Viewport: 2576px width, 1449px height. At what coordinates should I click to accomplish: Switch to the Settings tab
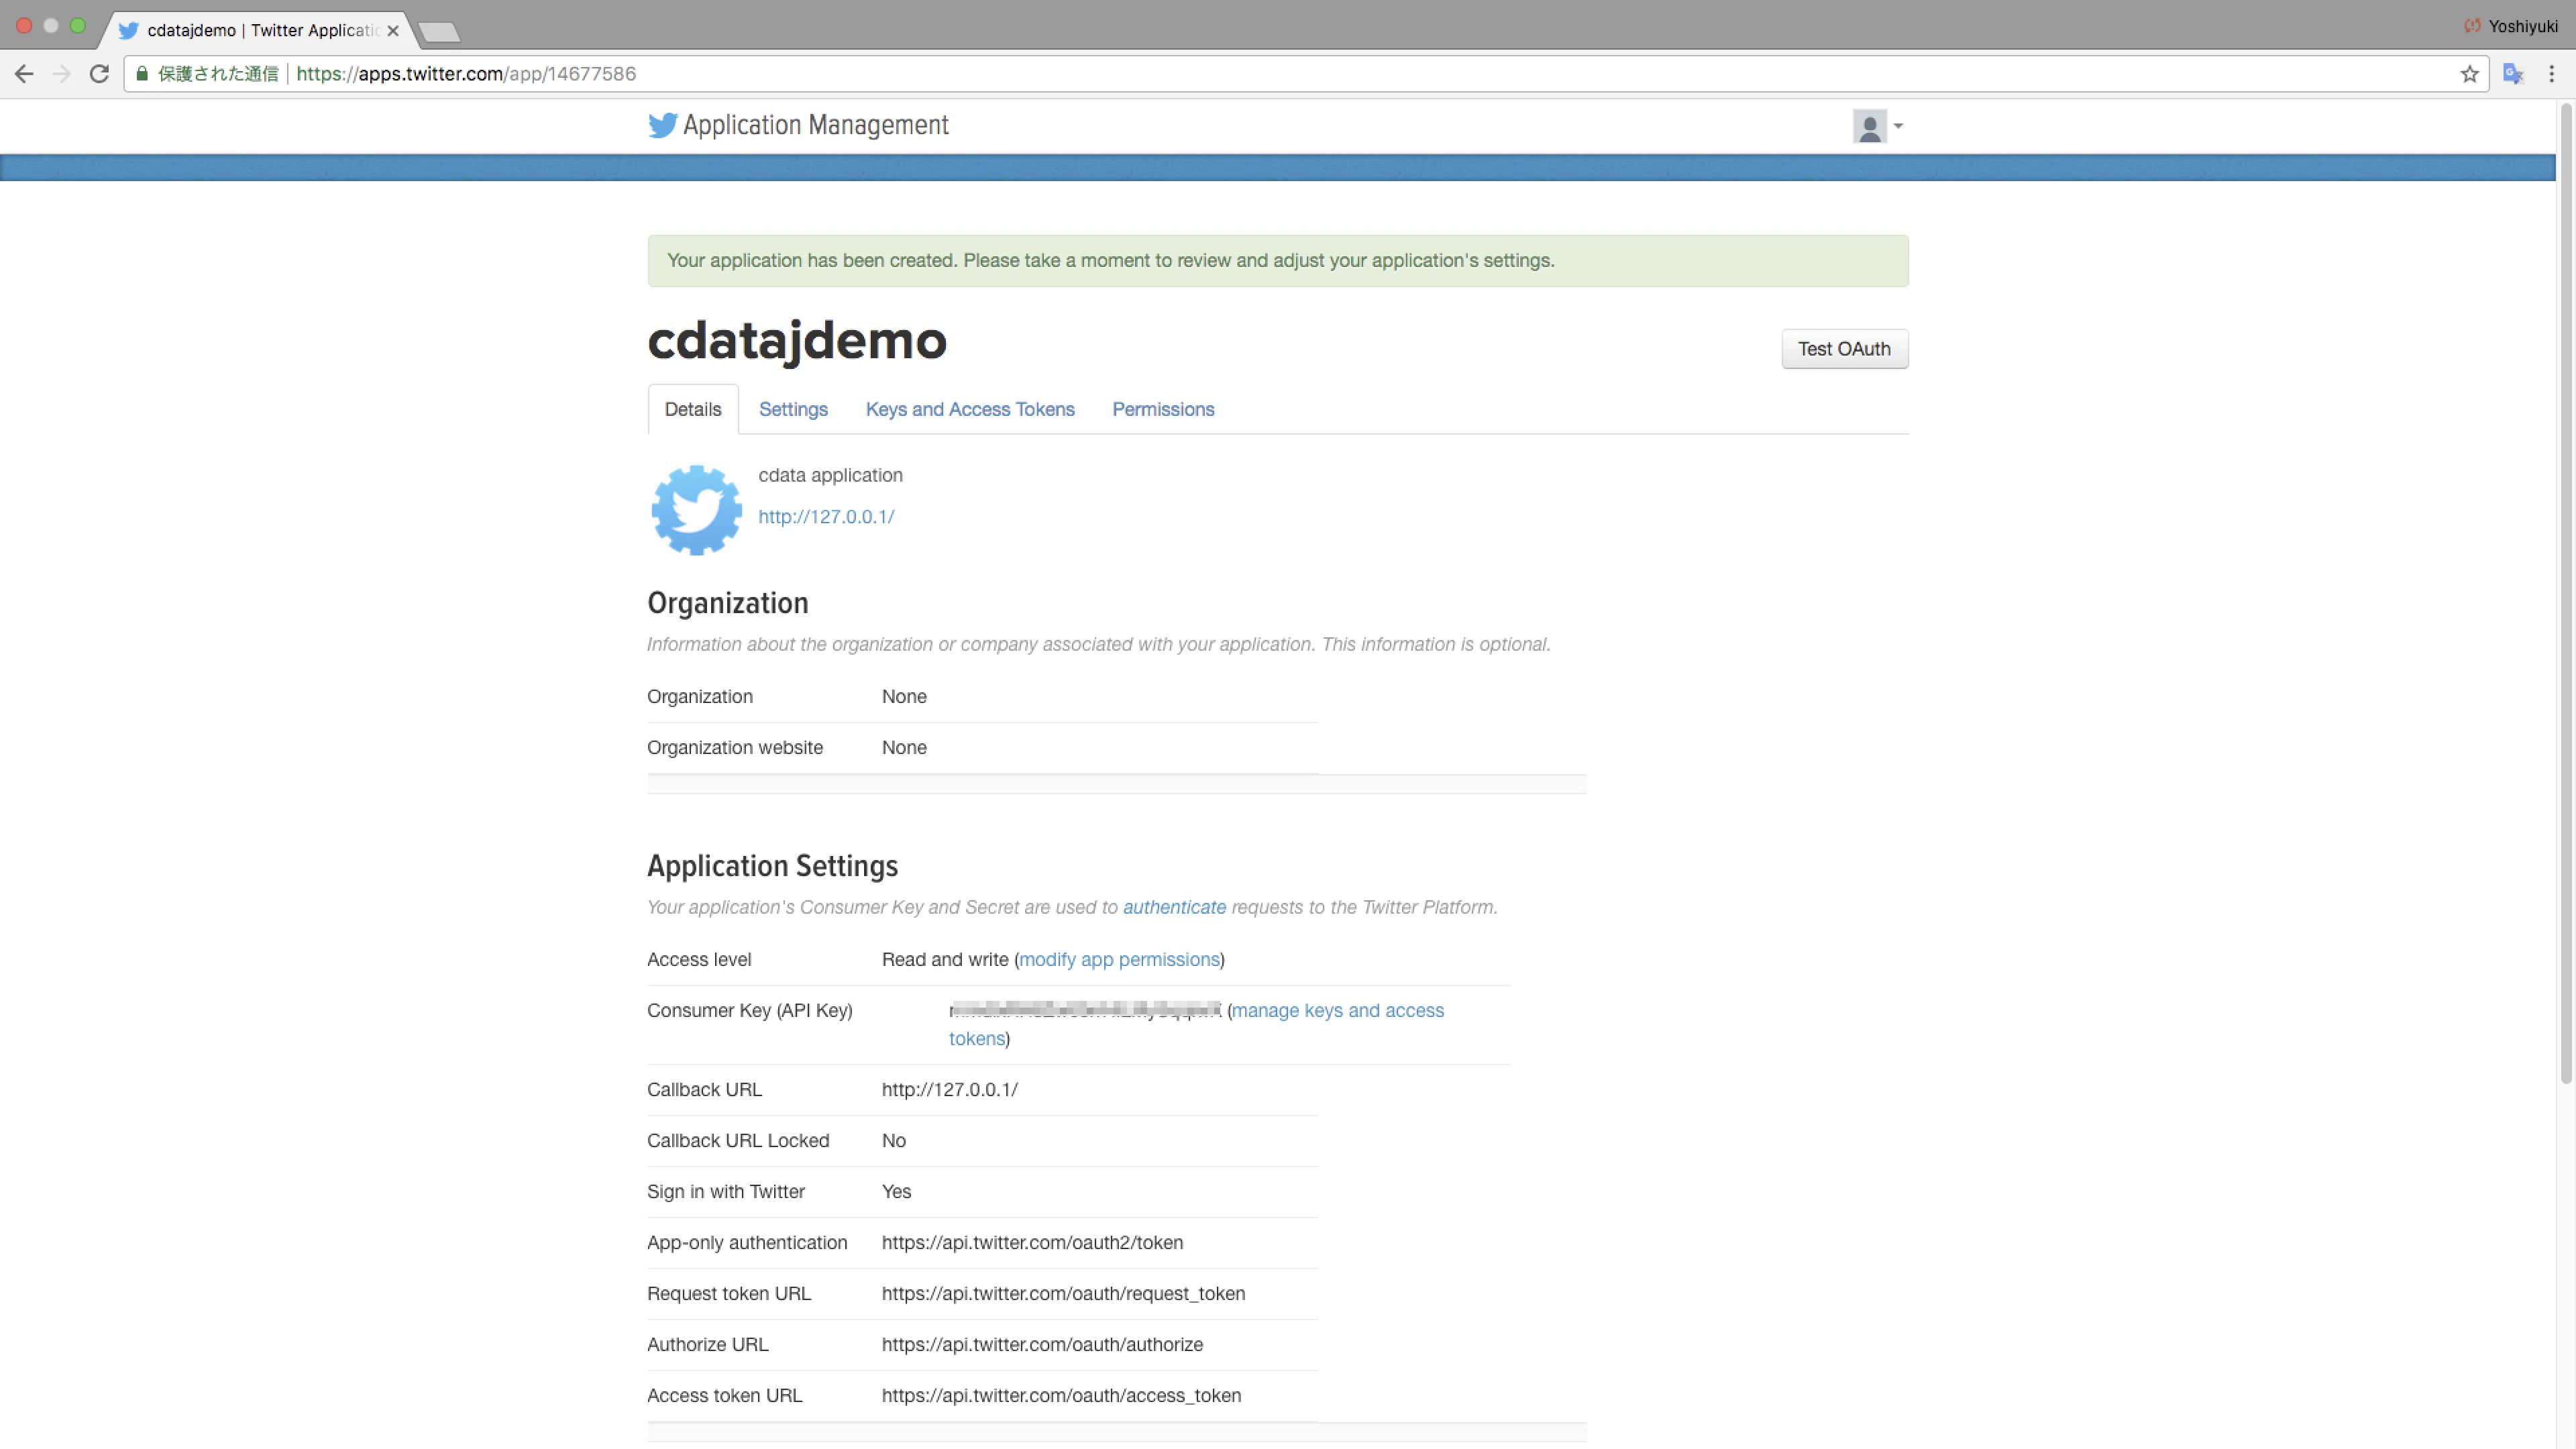[793, 409]
